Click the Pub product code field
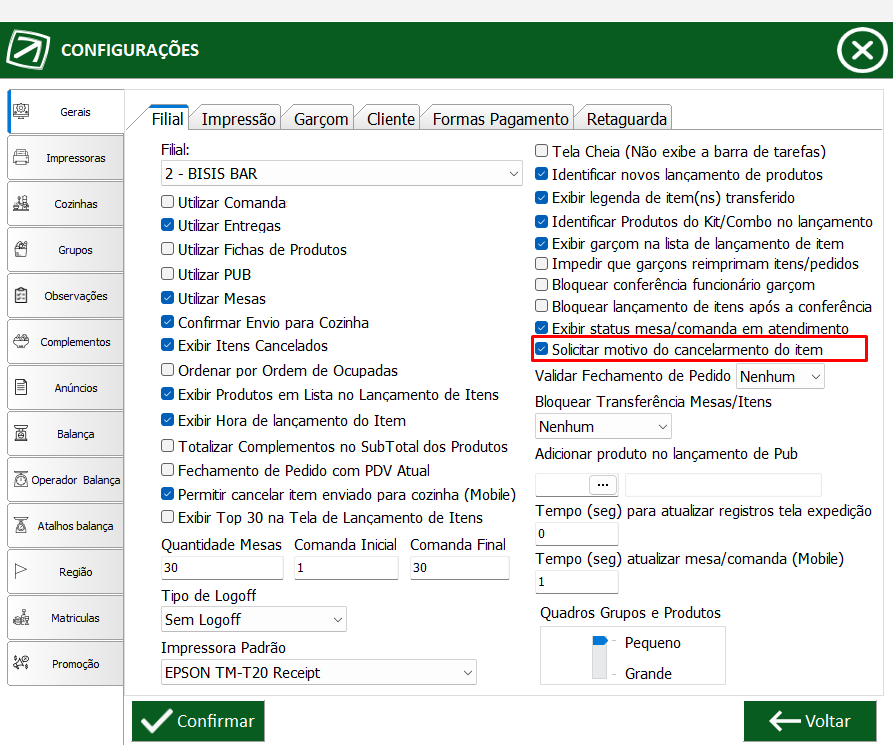Screen dimensions: 893x751 pos(562,485)
